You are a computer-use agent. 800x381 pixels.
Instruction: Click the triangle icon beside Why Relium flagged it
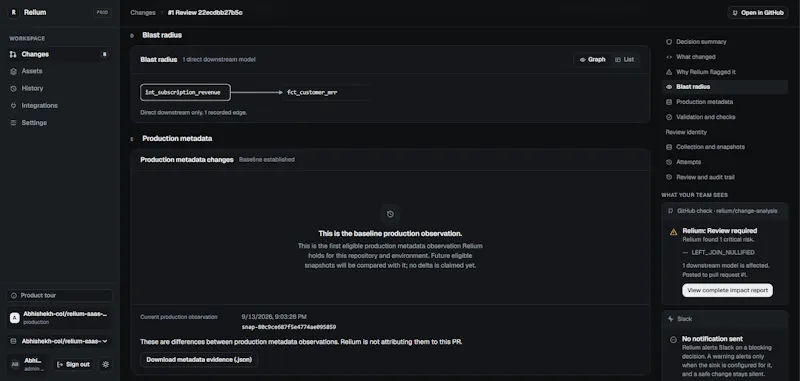[669, 72]
